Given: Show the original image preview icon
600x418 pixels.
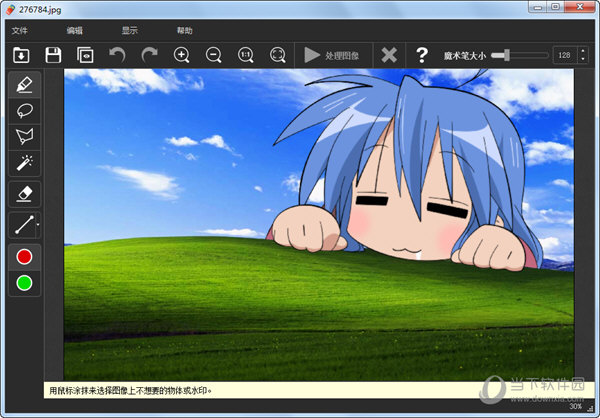Looking at the screenshot, I should (x=85, y=55).
